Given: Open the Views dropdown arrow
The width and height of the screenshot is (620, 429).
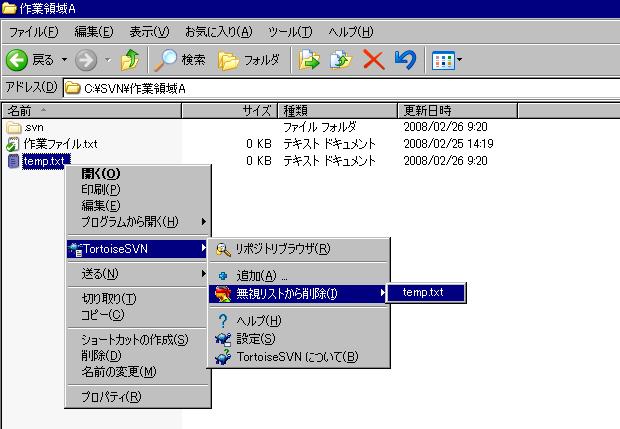Looking at the screenshot, I should [x=459, y=60].
